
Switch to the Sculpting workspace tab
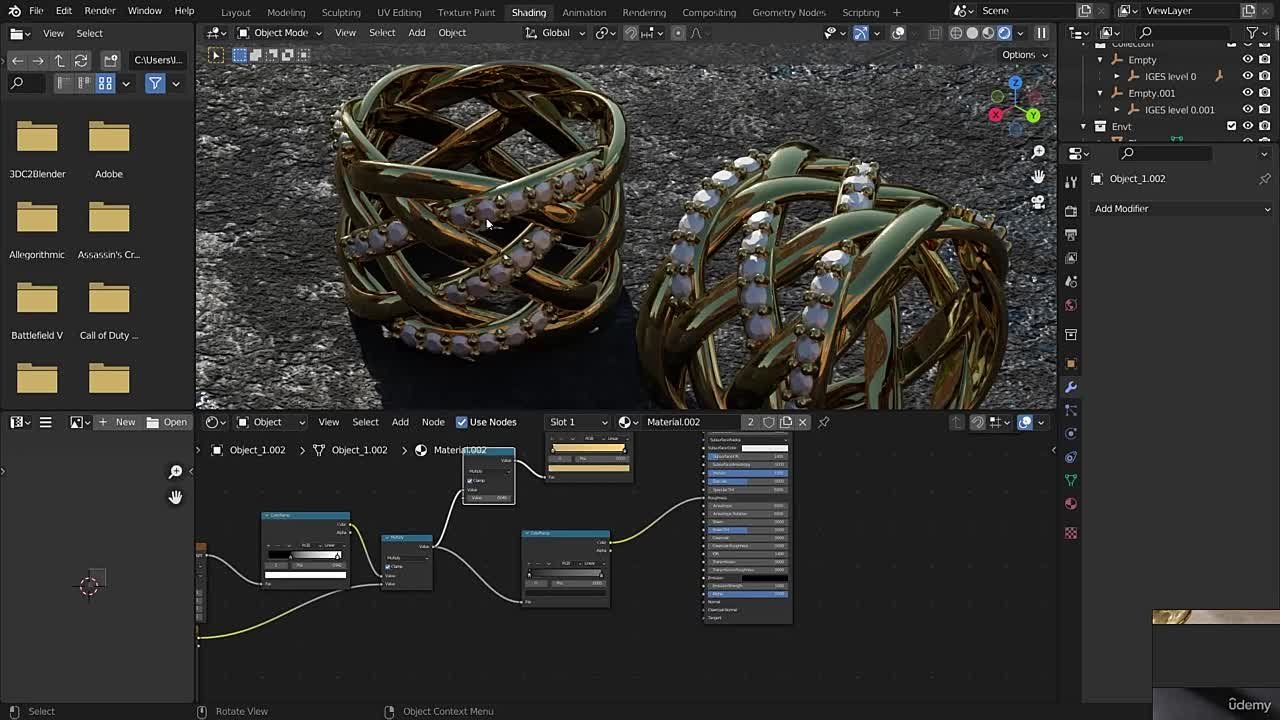(341, 12)
